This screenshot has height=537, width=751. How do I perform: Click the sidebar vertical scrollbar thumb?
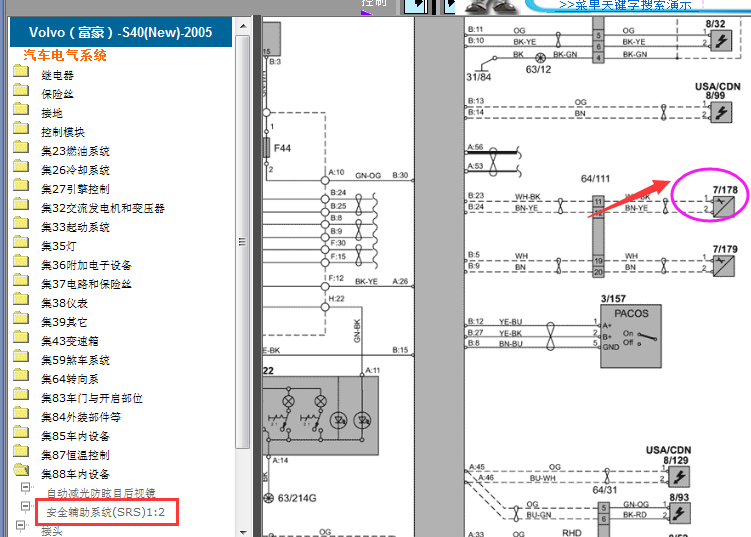click(243, 242)
